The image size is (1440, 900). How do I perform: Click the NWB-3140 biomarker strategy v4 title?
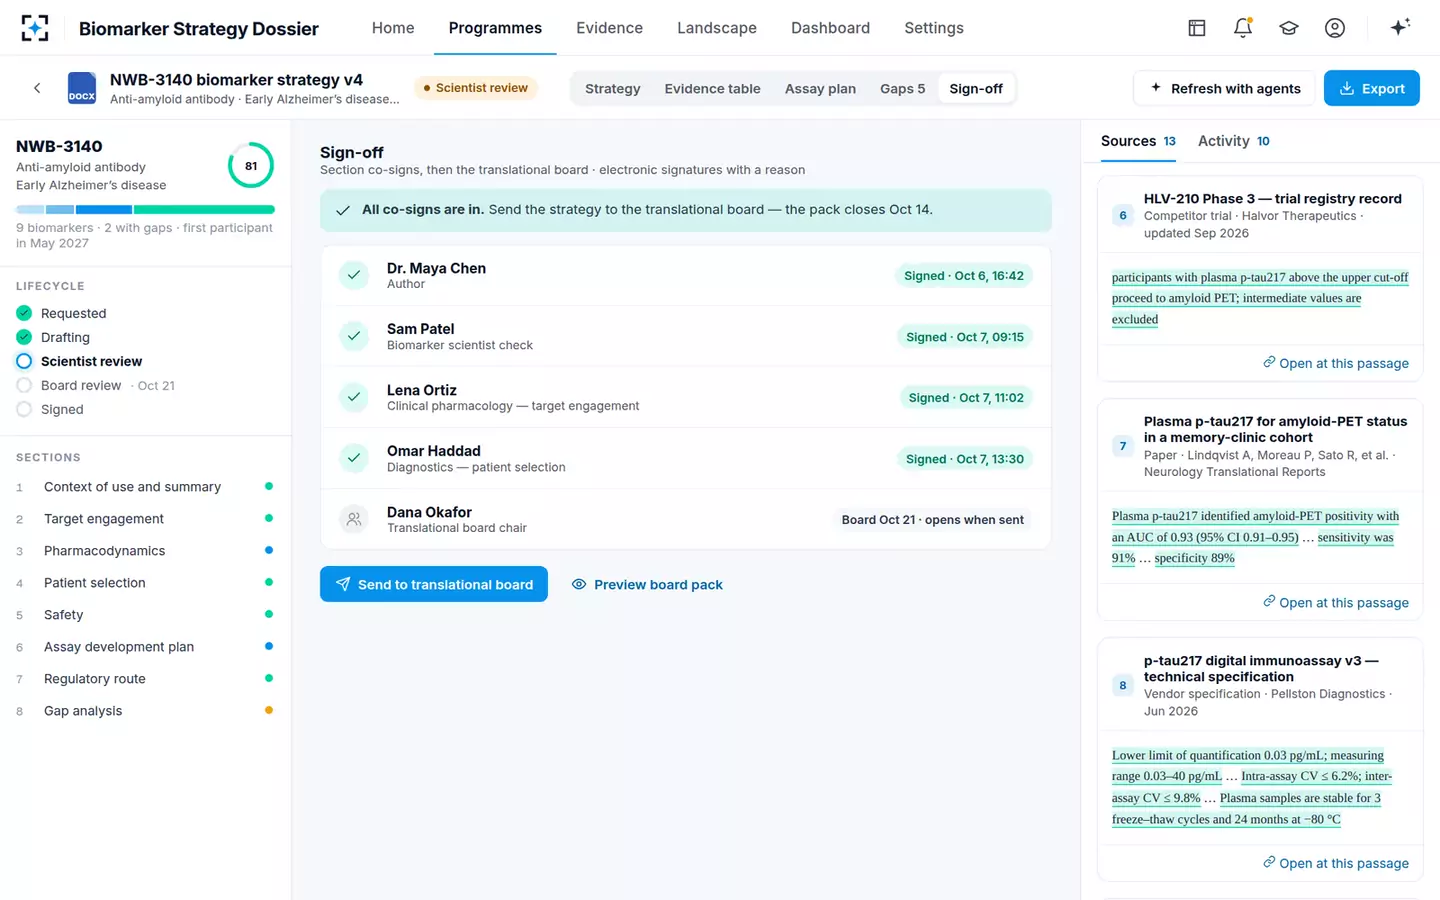tap(236, 80)
